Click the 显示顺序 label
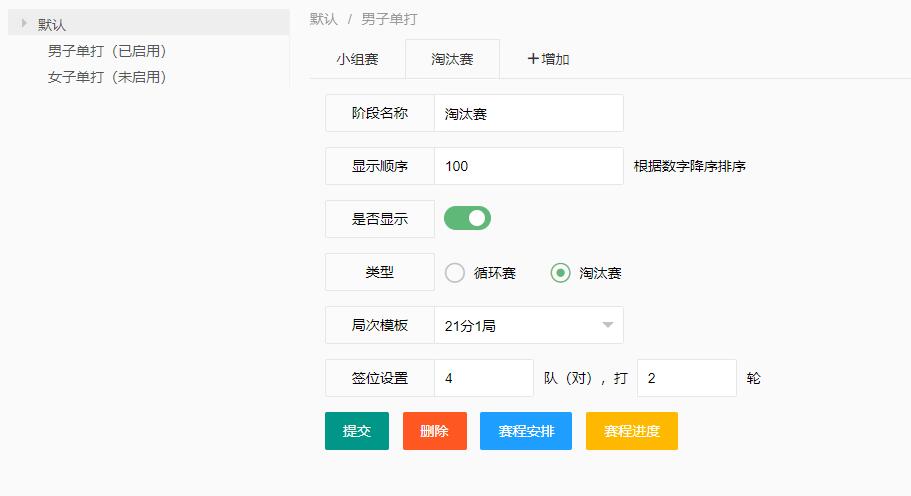This screenshot has height=496, width=911. [x=380, y=166]
